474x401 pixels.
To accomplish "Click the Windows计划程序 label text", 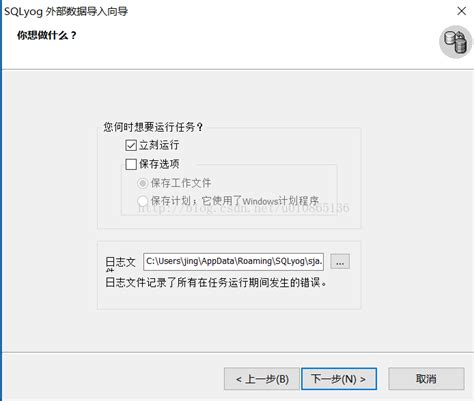I will [281, 201].
